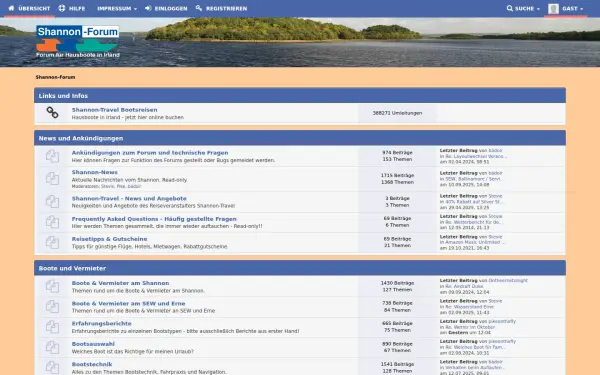600x375 pixels.
Task: Open last post 'Amazon Music Unlimited' link
Action: (x=475, y=242)
